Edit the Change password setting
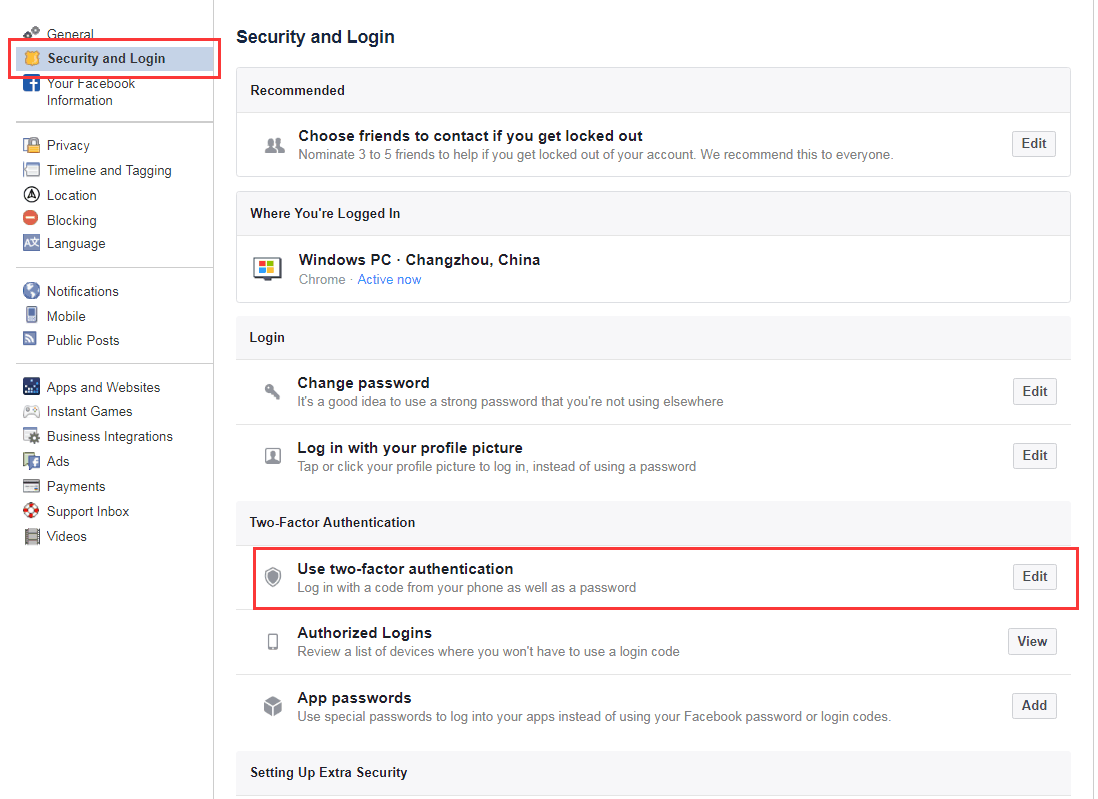The image size is (1098, 799). tap(1034, 391)
